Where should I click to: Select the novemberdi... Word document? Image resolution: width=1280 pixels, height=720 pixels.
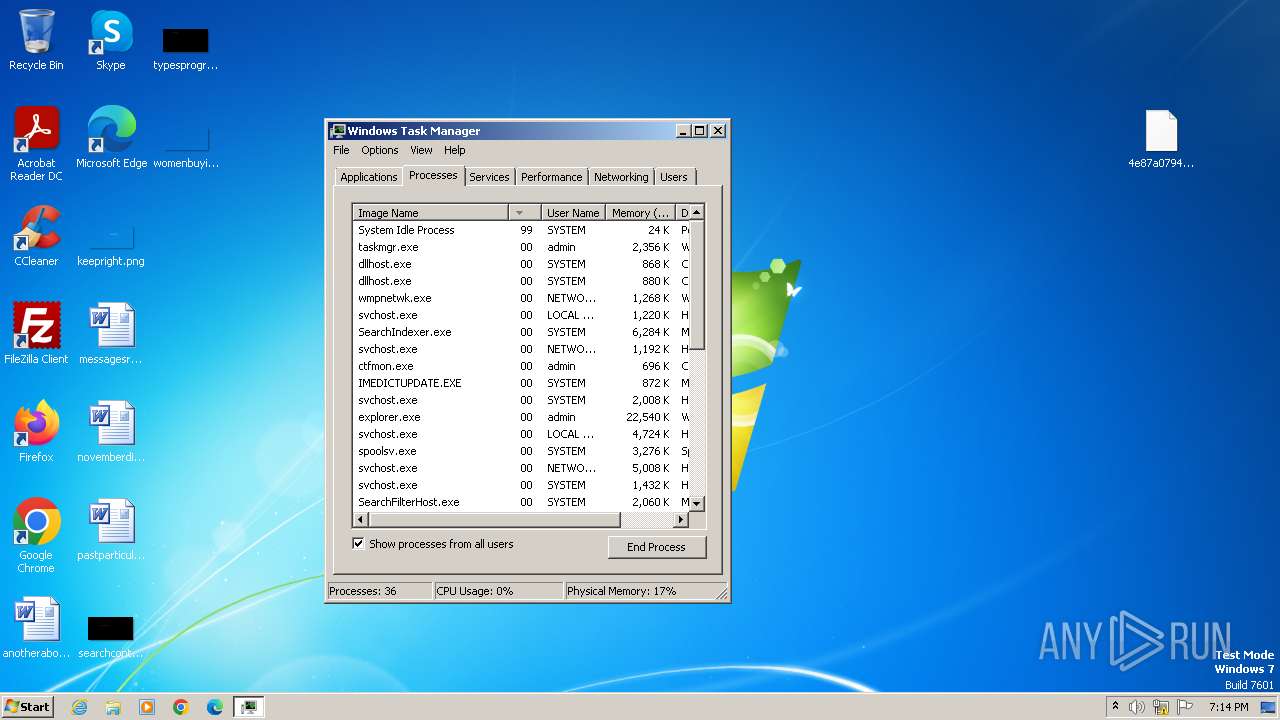point(110,431)
